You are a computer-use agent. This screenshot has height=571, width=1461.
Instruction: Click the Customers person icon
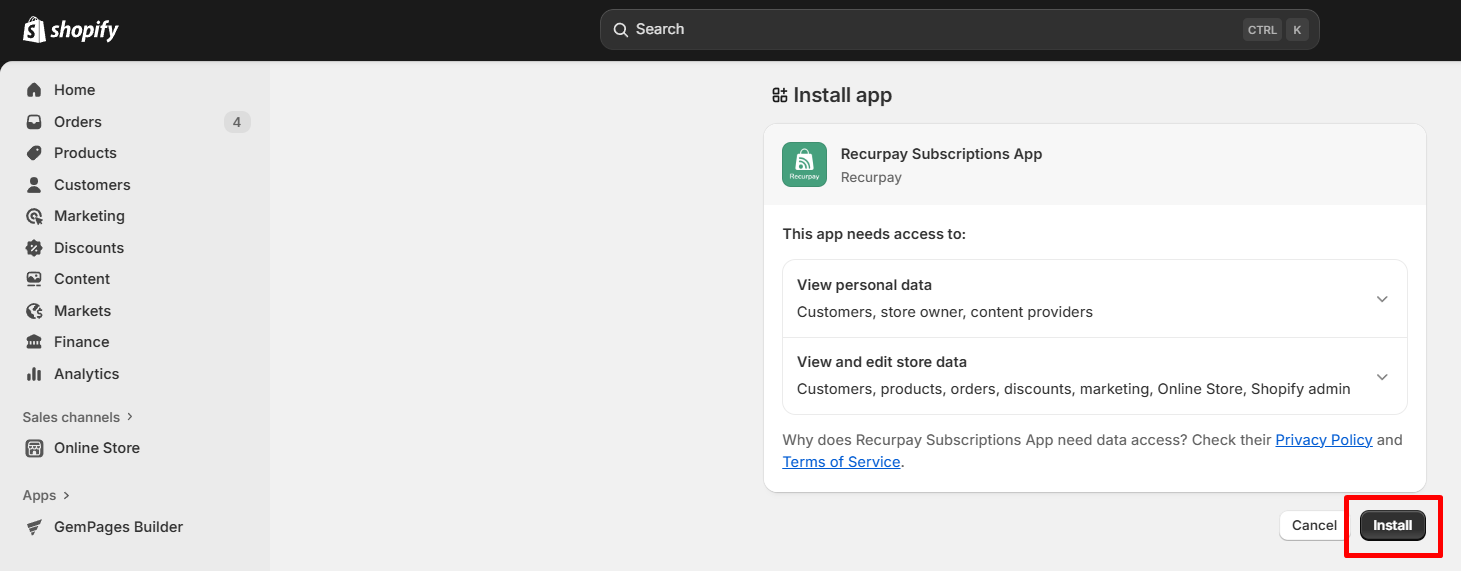(x=34, y=185)
